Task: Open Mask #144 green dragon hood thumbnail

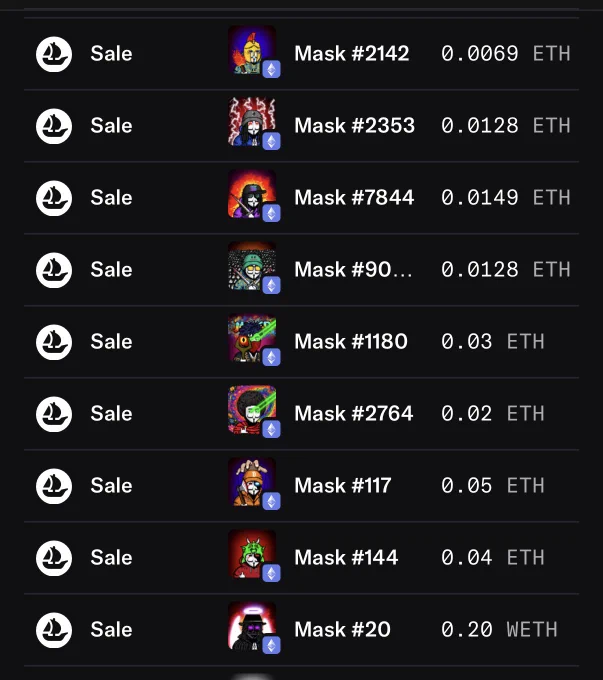Action: coord(252,554)
